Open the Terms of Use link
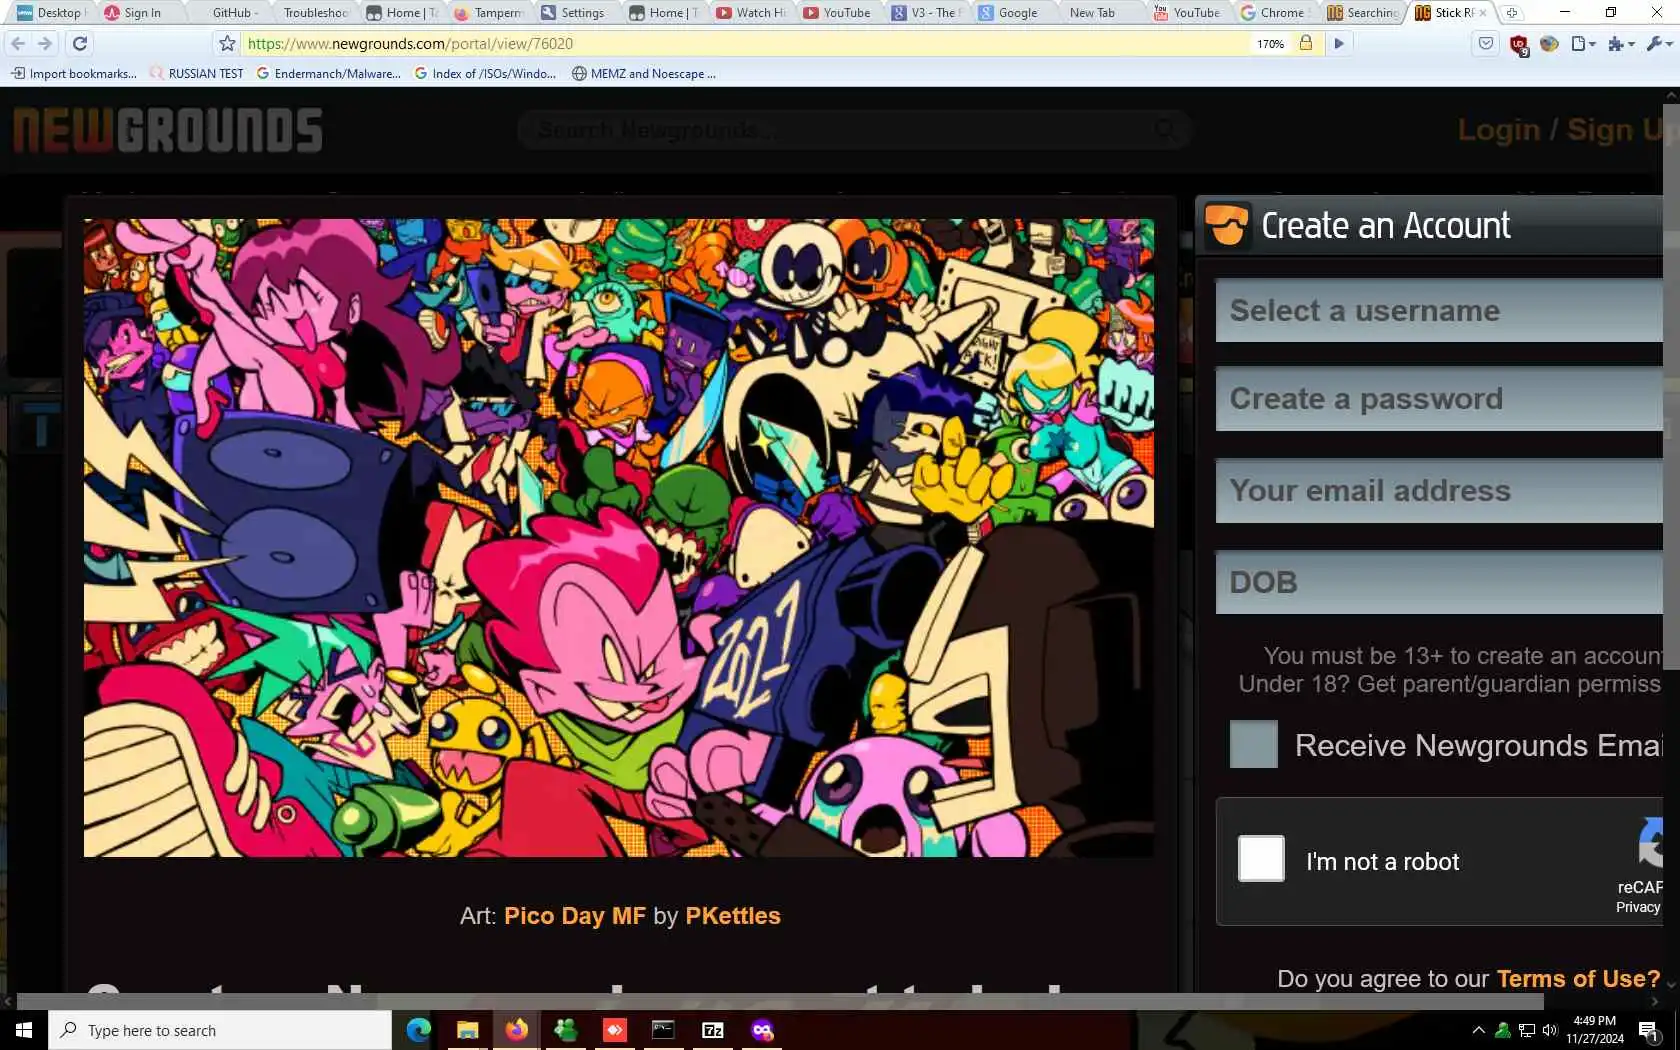 [1578, 979]
